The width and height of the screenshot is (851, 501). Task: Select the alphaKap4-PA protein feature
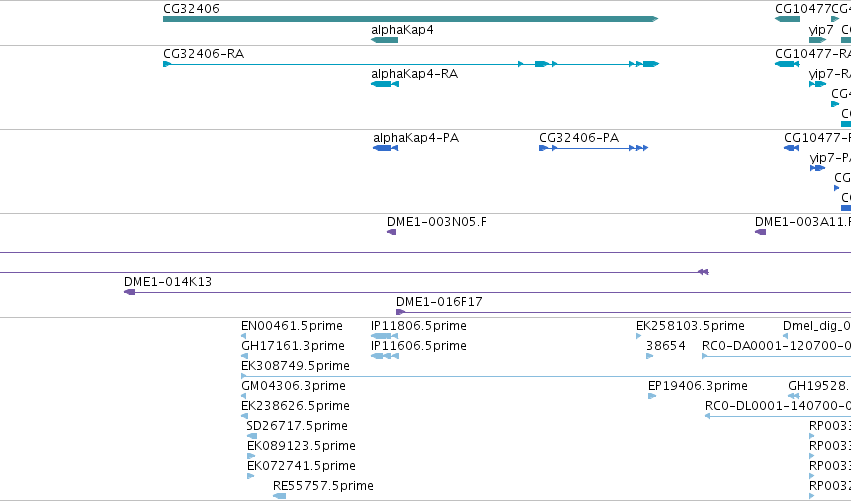click(x=385, y=148)
